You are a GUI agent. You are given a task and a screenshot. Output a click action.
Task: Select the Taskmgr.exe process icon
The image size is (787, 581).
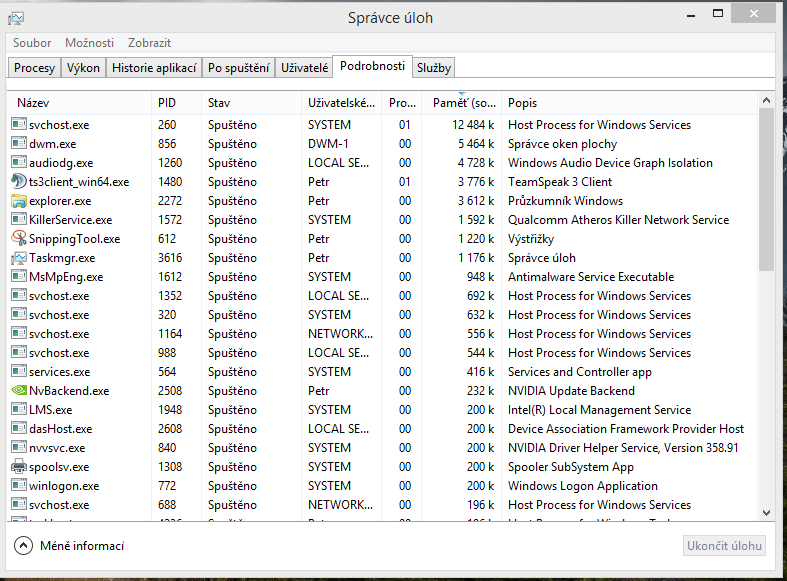coord(18,258)
